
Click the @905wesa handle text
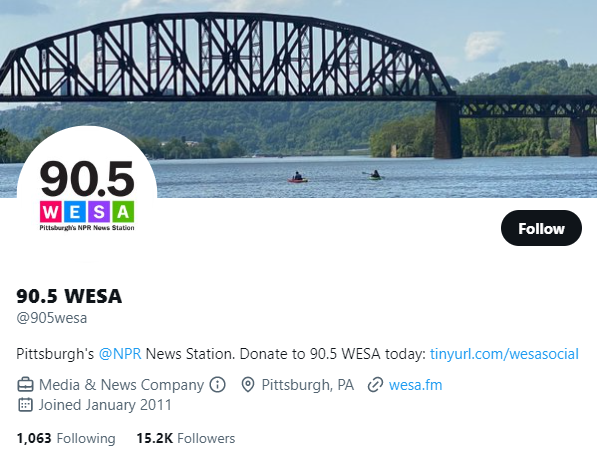52,318
